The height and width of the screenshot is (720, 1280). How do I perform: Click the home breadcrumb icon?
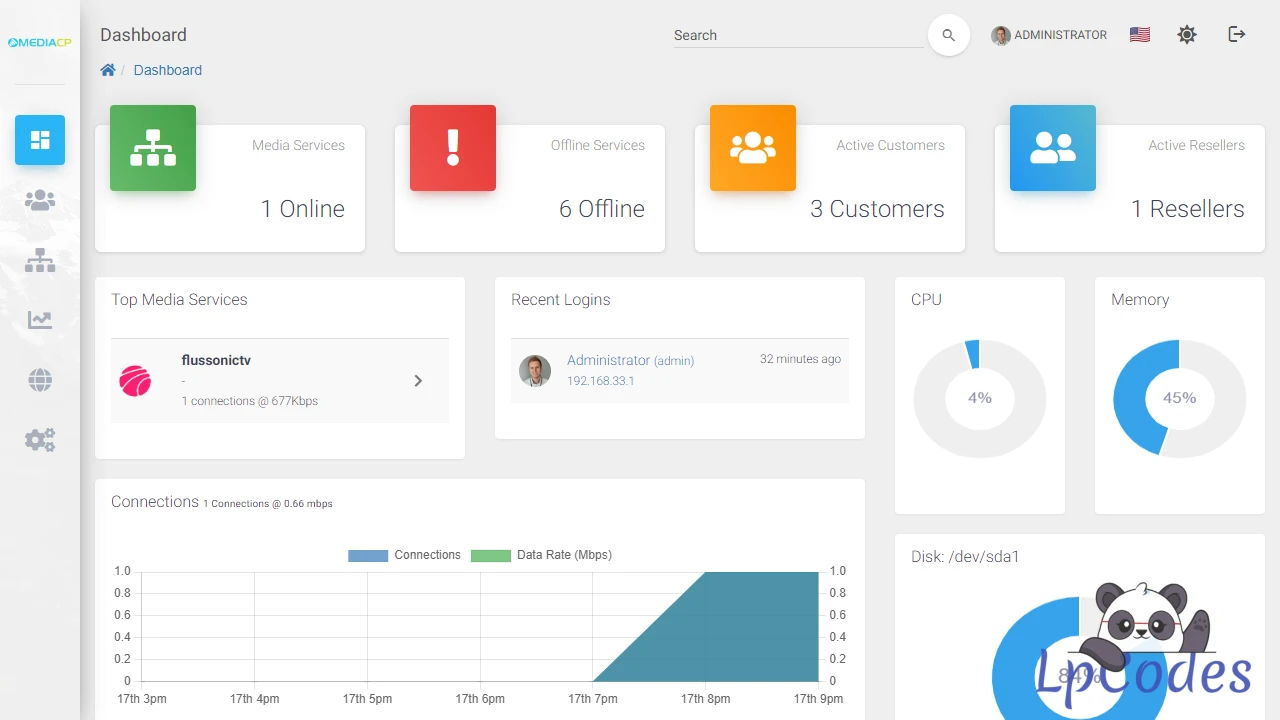108,70
